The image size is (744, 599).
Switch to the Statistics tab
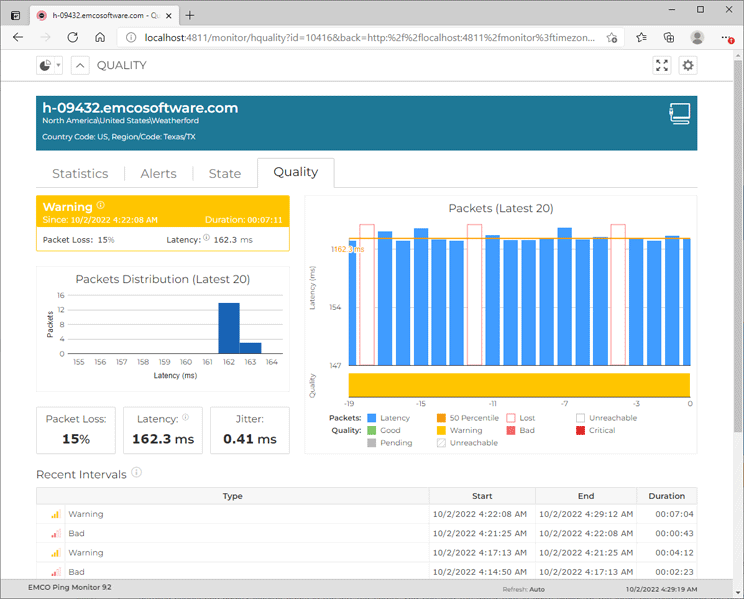coord(80,173)
